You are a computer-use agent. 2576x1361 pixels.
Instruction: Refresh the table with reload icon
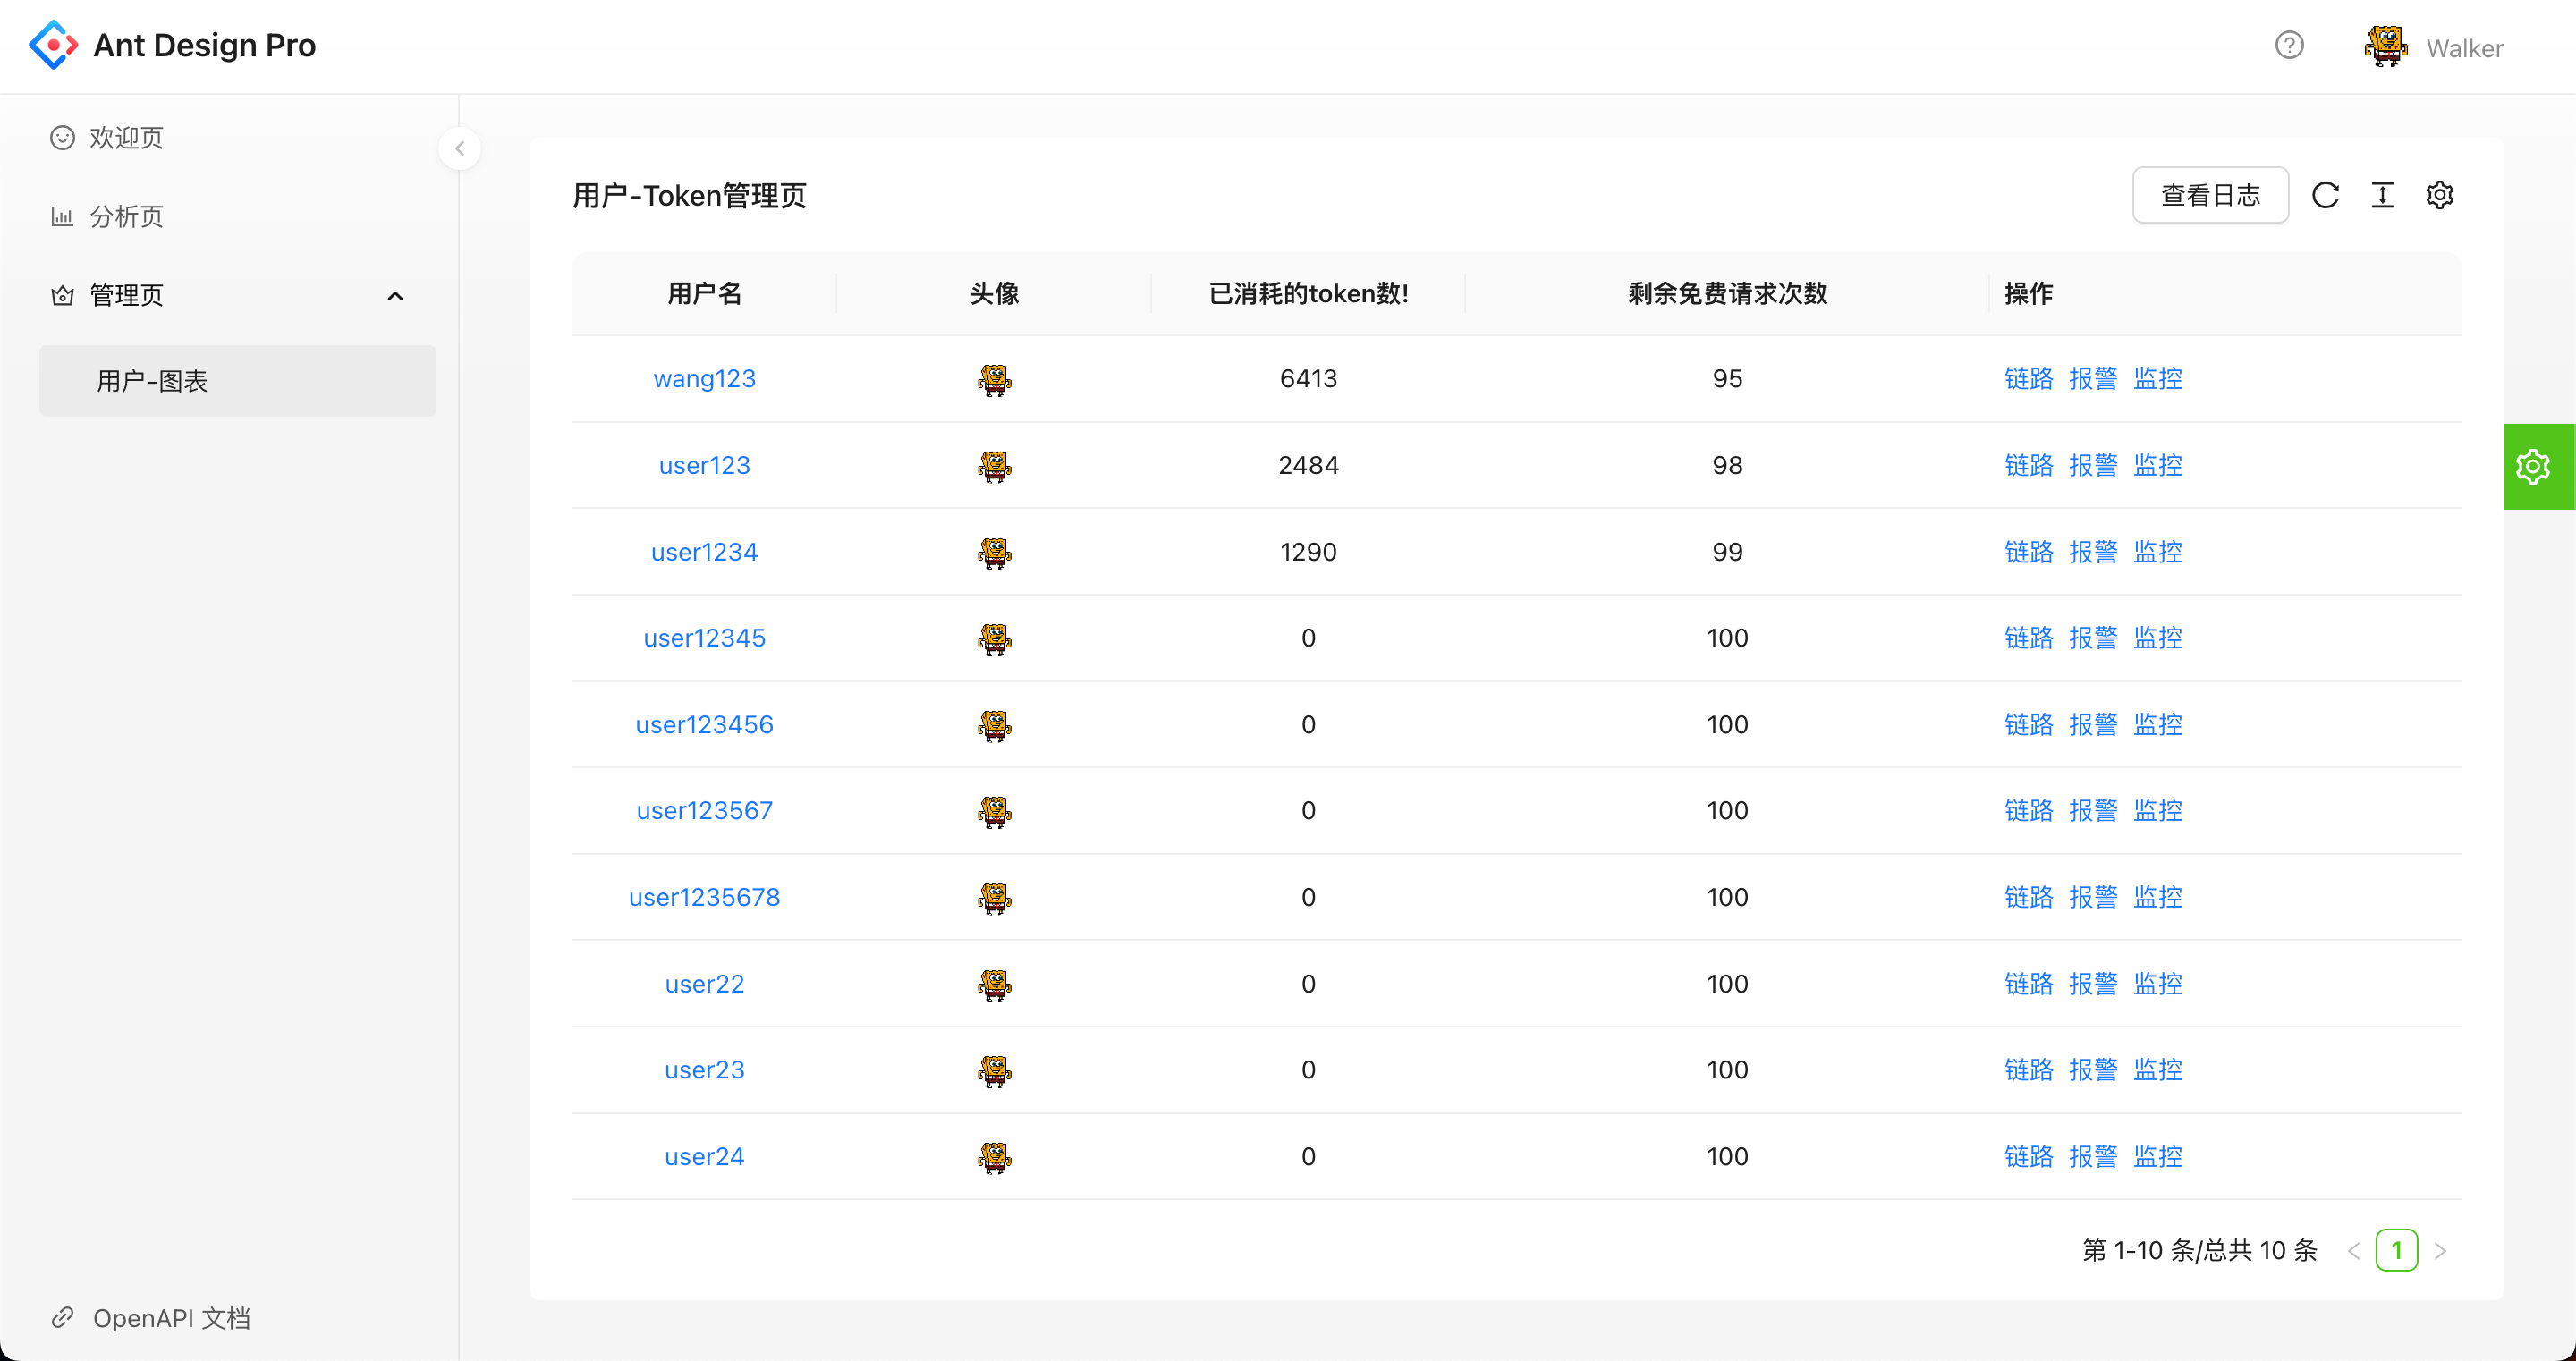pyautogui.click(x=2325, y=195)
